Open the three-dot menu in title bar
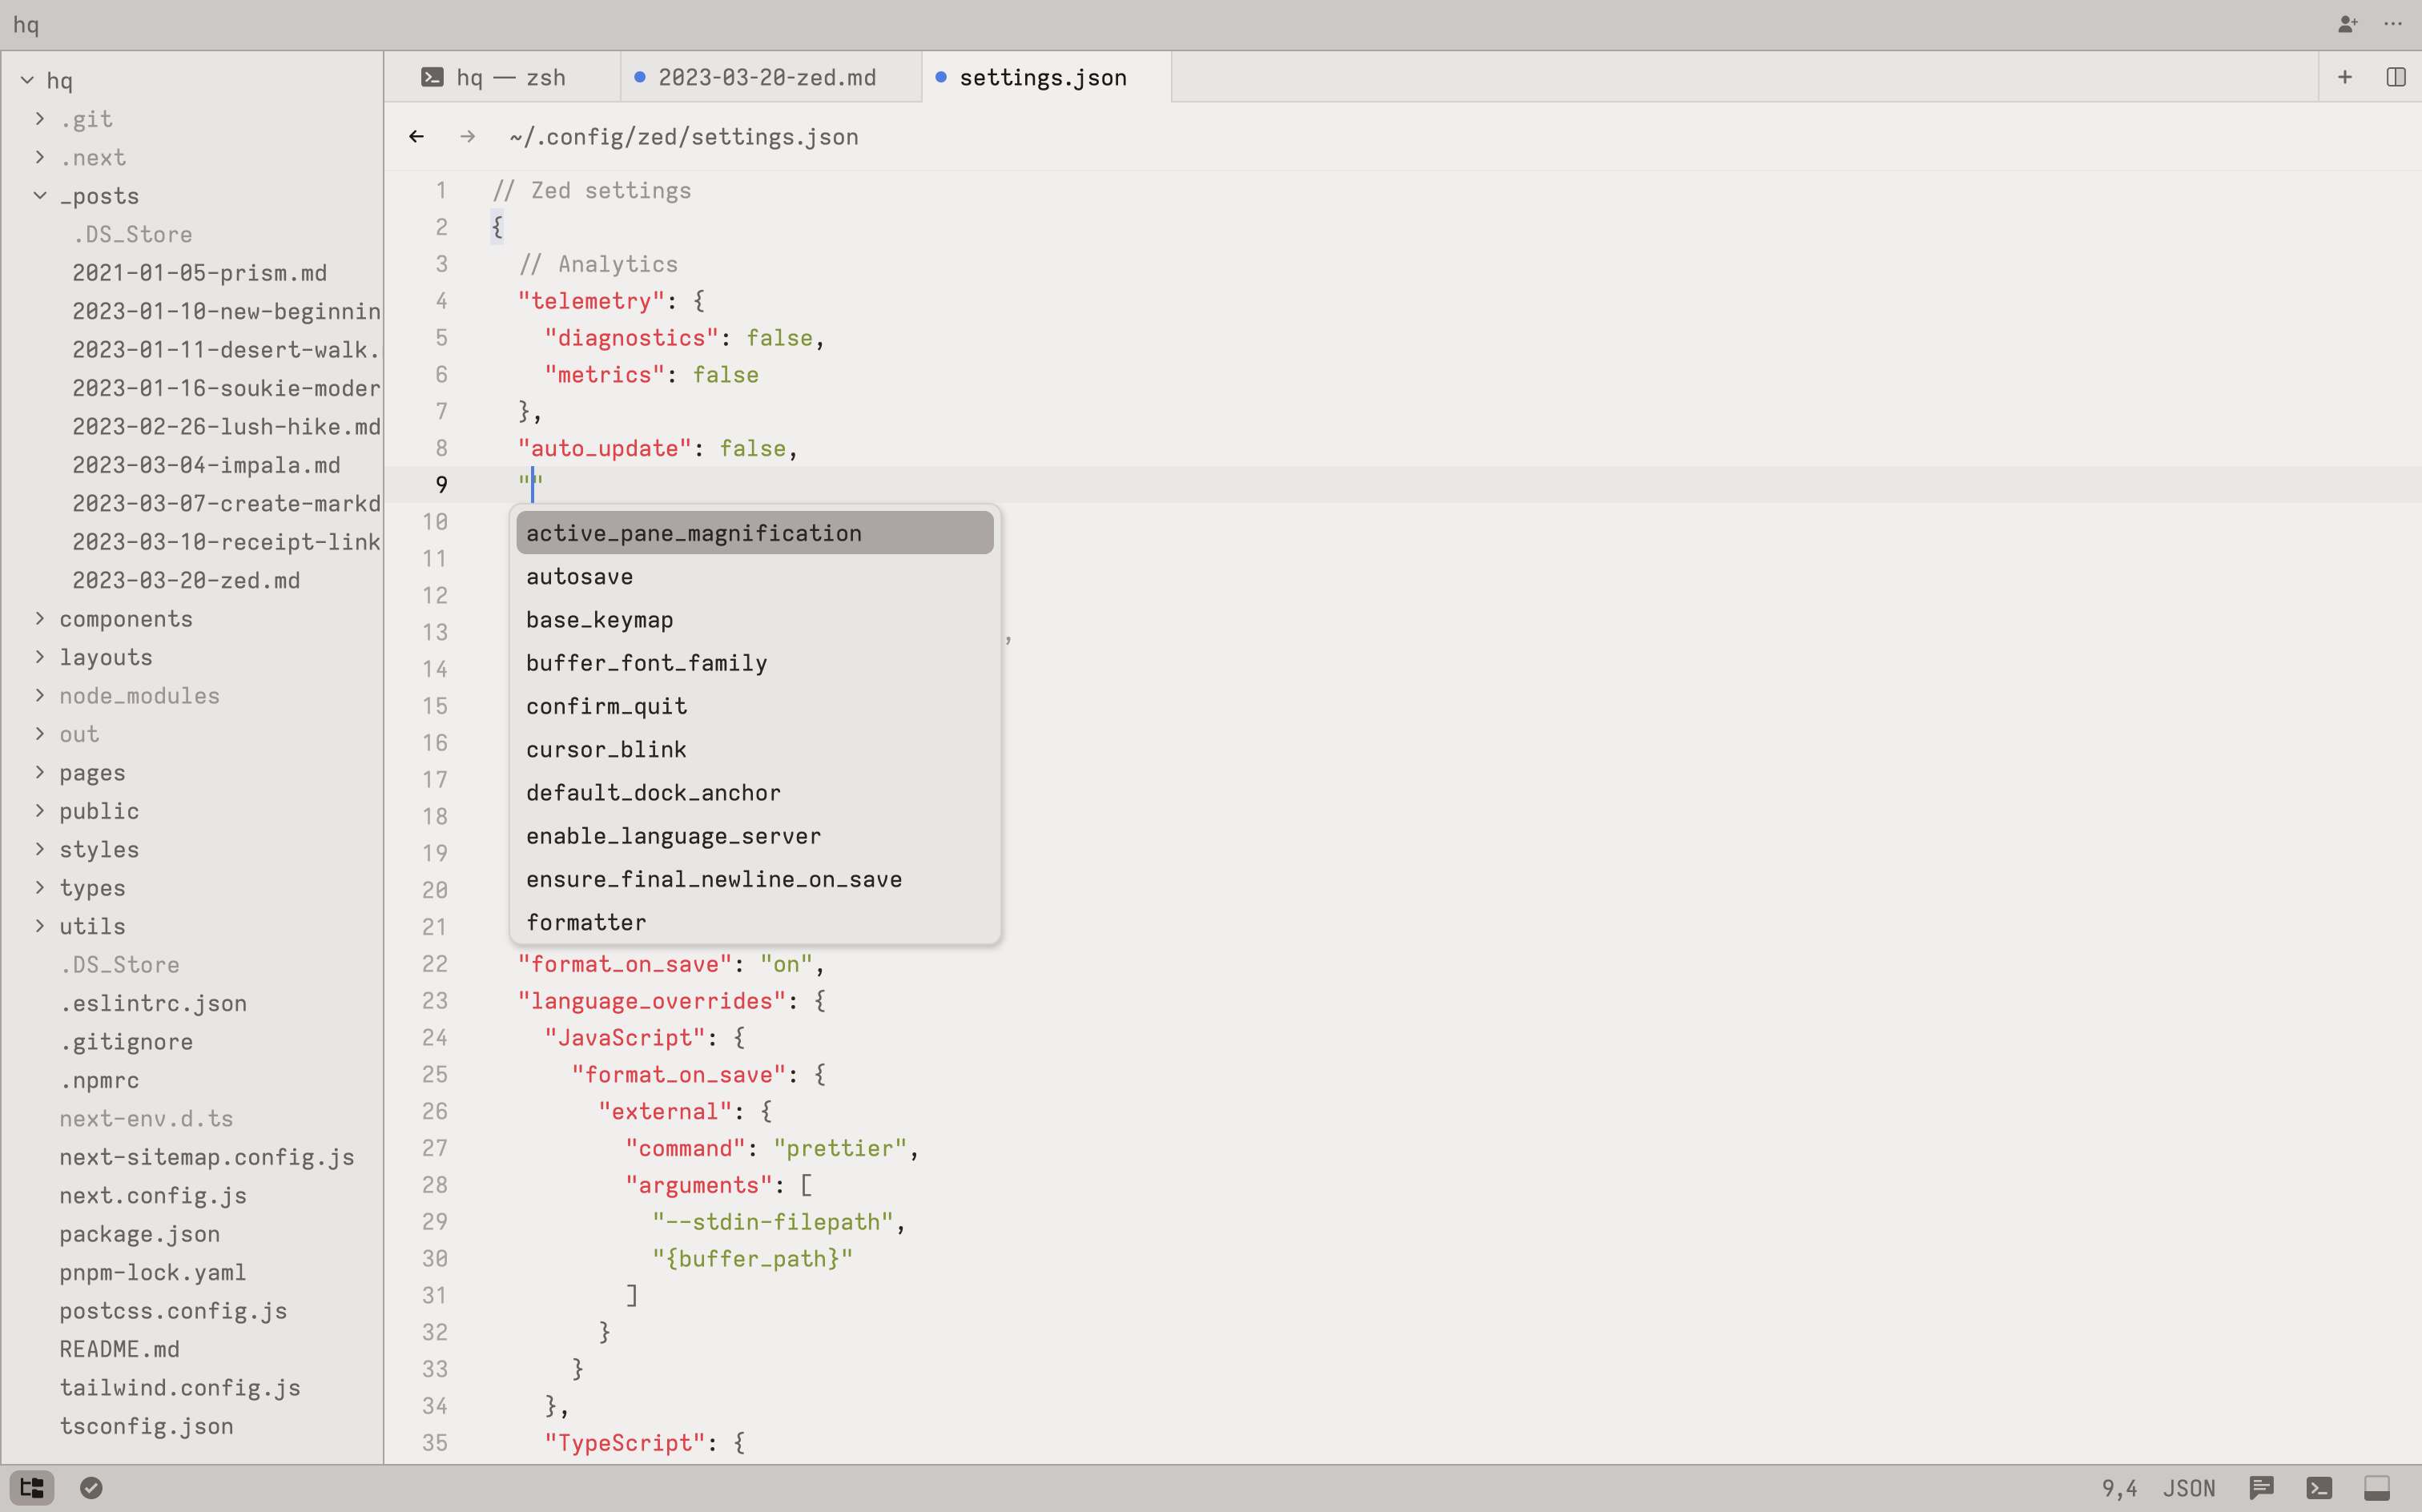 pos(2393,24)
